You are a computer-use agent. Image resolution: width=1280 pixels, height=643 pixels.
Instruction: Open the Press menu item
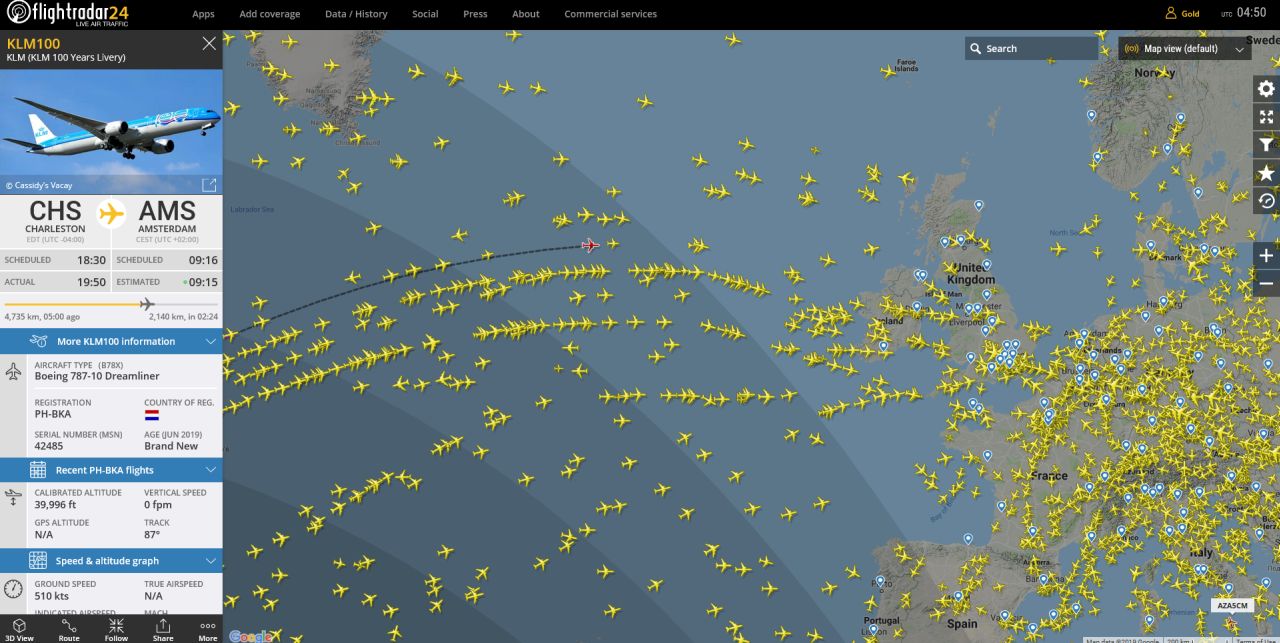(475, 14)
